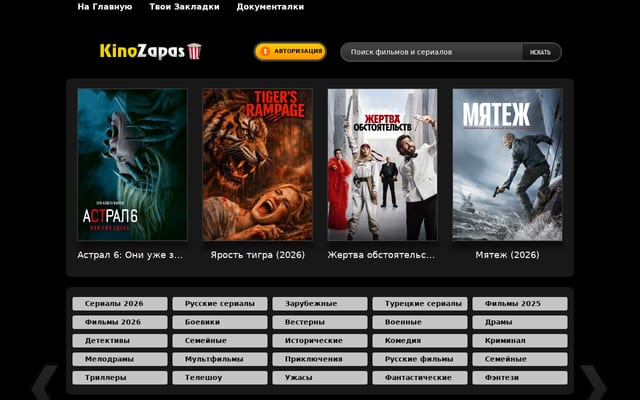The width and height of the screenshot is (640, 400).
Task: Browse the Телешоу category
Action: pyautogui.click(x=220, y=378)
